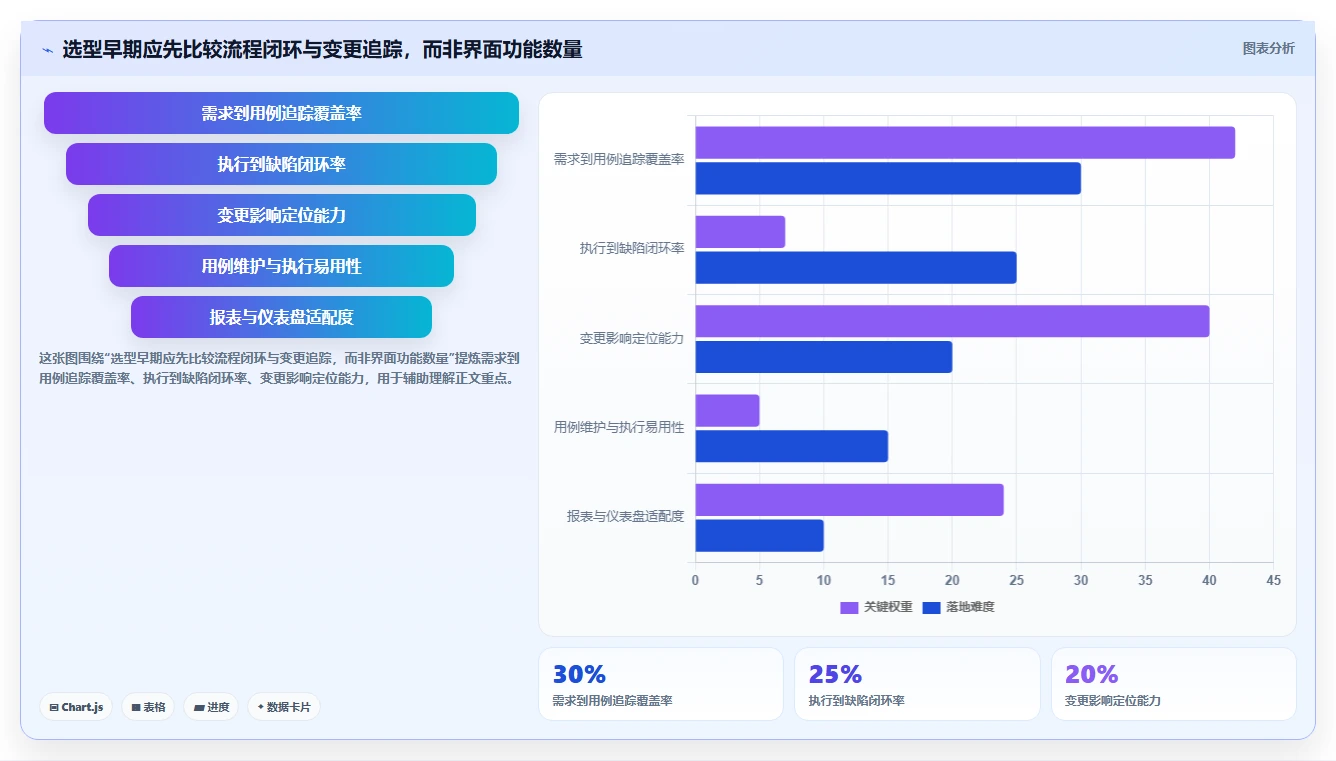Toggle the 关键权重 legend entry
Viewport: 1336px width, 761px height.
(876, 607)
